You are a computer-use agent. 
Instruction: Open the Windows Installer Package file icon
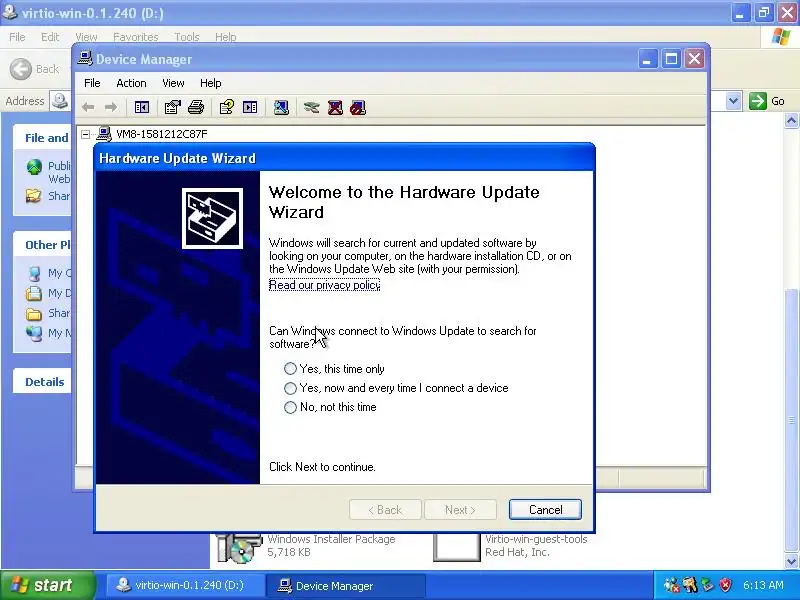click(x=238, y=546)
